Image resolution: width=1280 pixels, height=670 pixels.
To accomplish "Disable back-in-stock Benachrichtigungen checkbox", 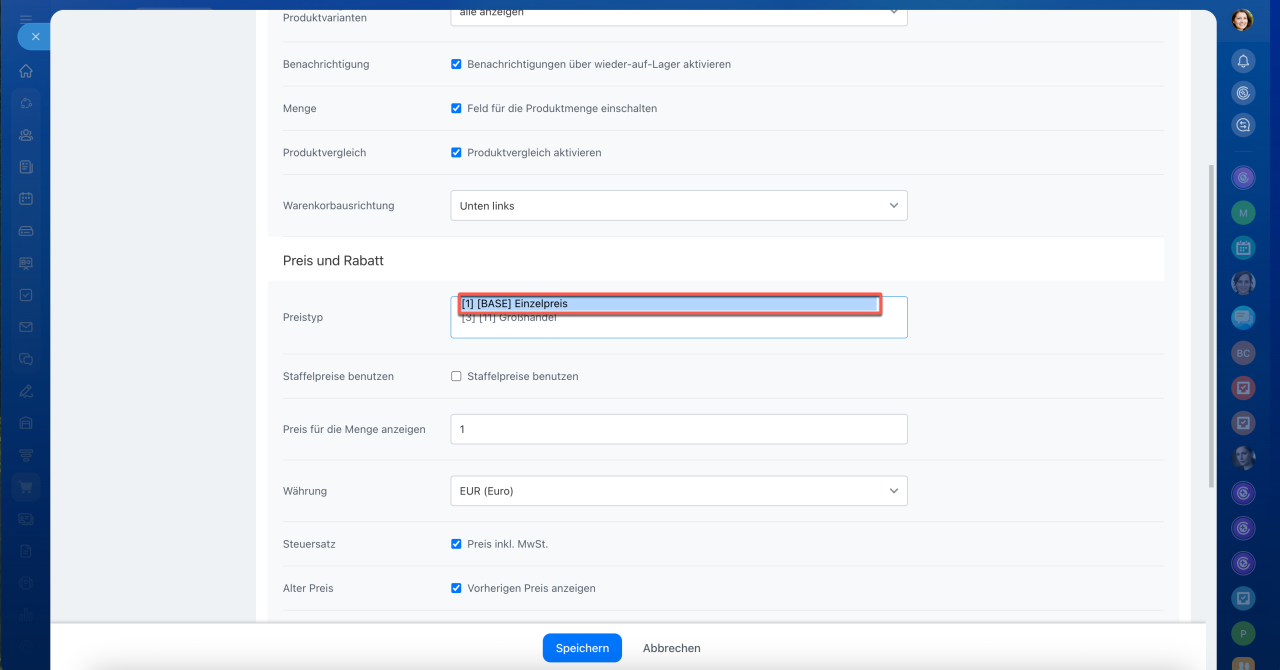I will pyautogui.click(x=456, y=64).
